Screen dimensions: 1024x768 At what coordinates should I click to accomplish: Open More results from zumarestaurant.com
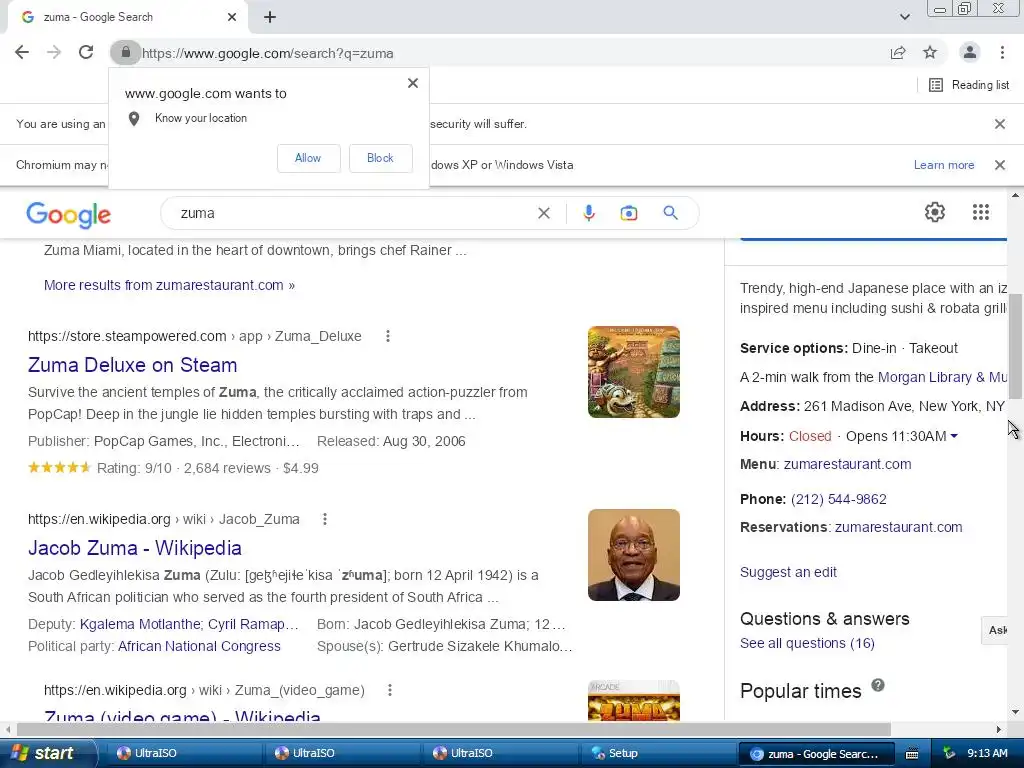coord(169,285)
